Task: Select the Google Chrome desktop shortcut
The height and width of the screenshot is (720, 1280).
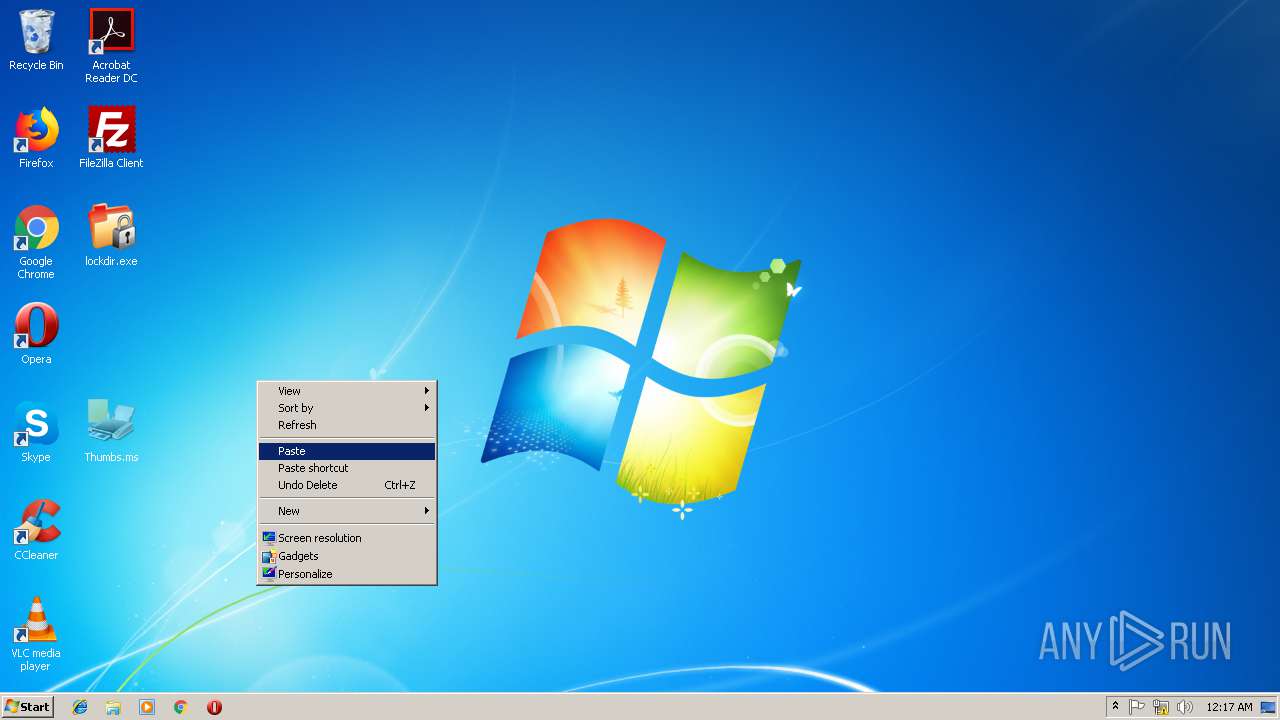Action: (36, 242)
